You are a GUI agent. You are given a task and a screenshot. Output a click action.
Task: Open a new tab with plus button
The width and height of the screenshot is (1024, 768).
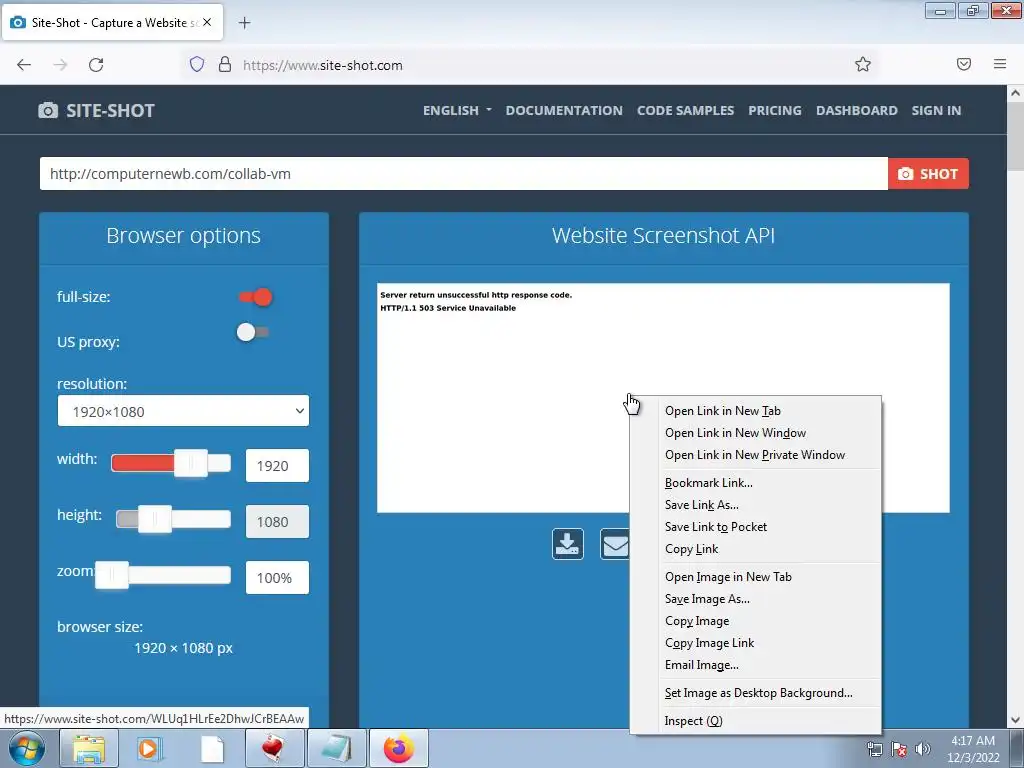(244, 23)
